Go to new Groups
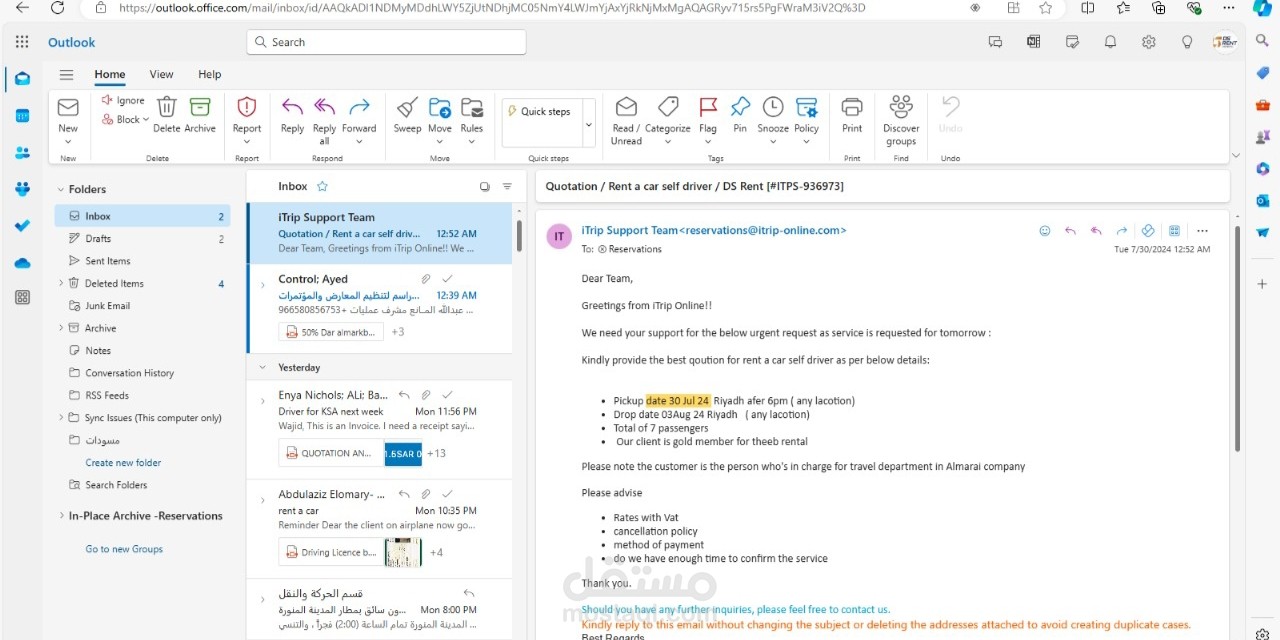The width and height of the screenshot is (1280, 640). 123,548
